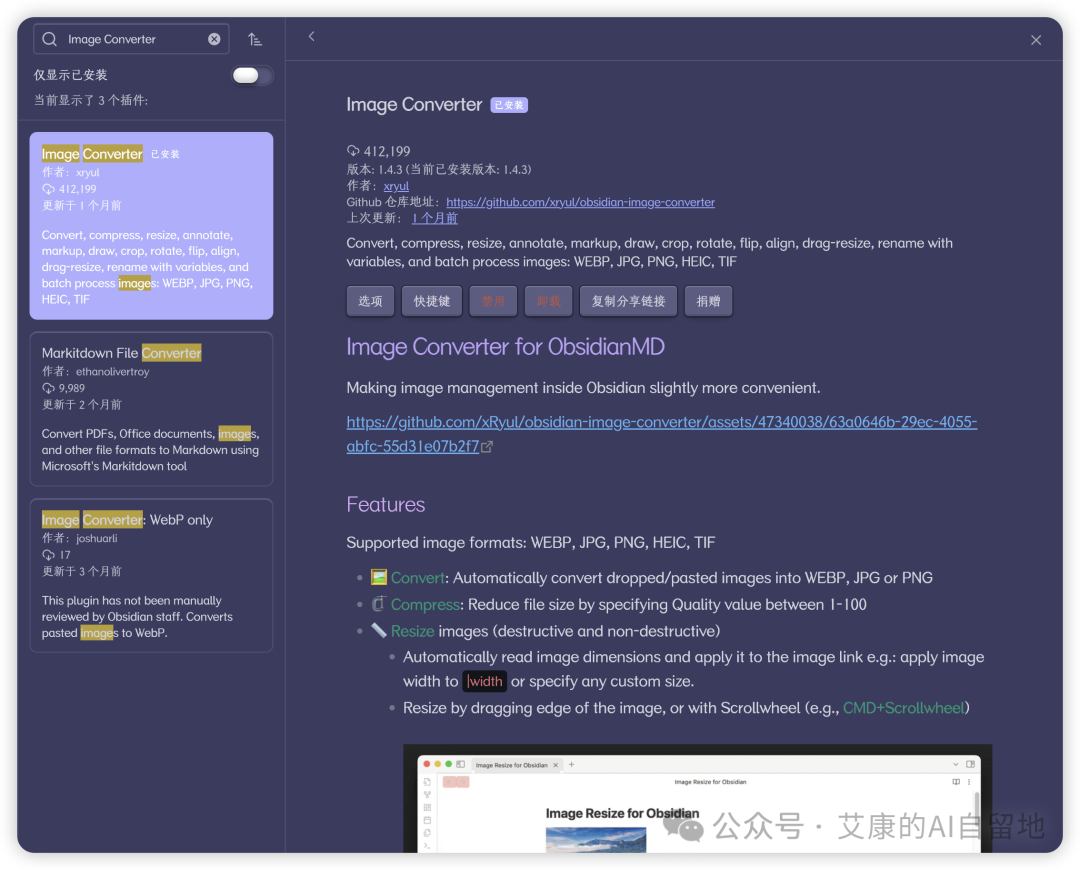Select the Image Converter plugin card
Image resolution: width=1080 pixels, height=870 pixels.
pyautogui.click(x=152, y=225)
